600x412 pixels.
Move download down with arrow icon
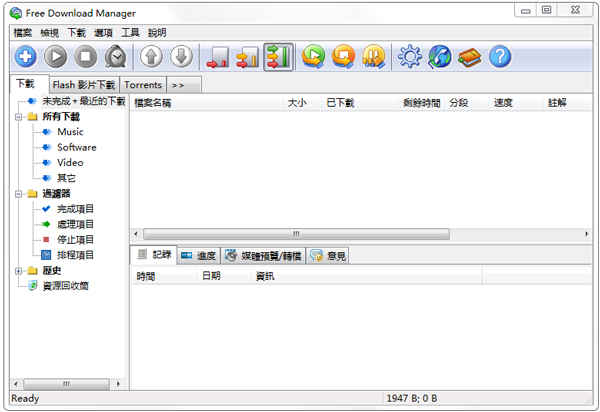[181, 57]
